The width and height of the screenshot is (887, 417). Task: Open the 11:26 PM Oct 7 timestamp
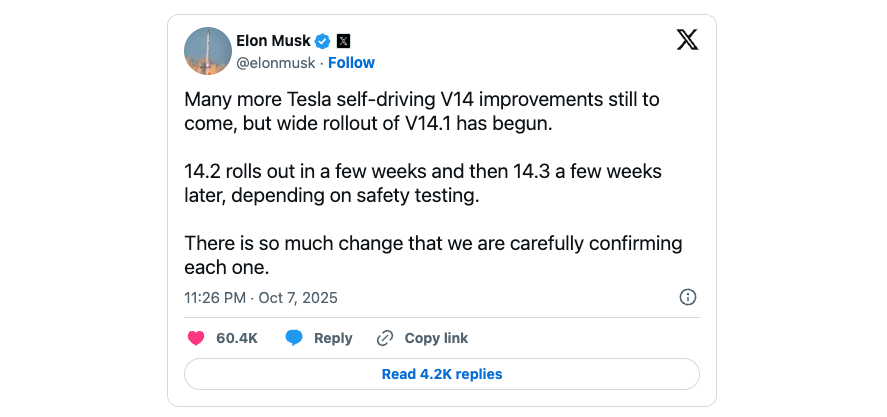click(261, 297)
